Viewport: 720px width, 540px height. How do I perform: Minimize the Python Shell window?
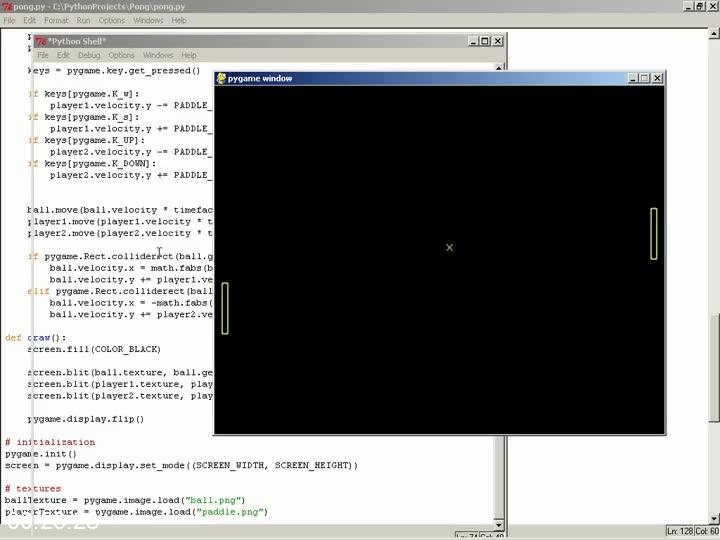click(473, 41)
